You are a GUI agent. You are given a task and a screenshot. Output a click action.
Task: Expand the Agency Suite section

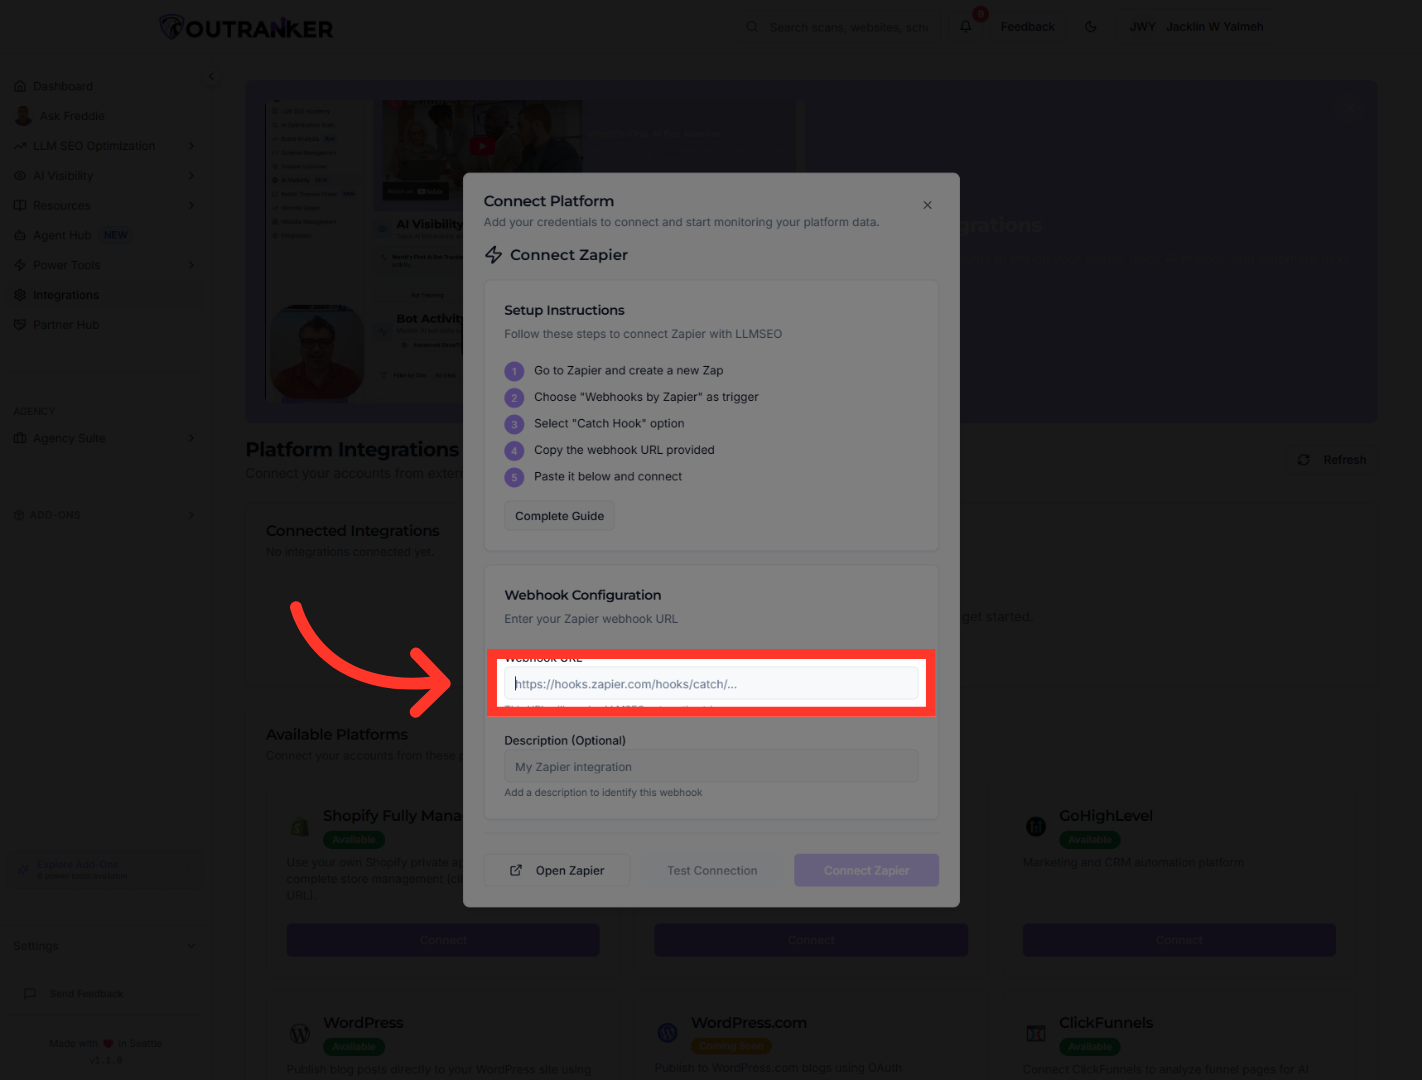(191, 438)
